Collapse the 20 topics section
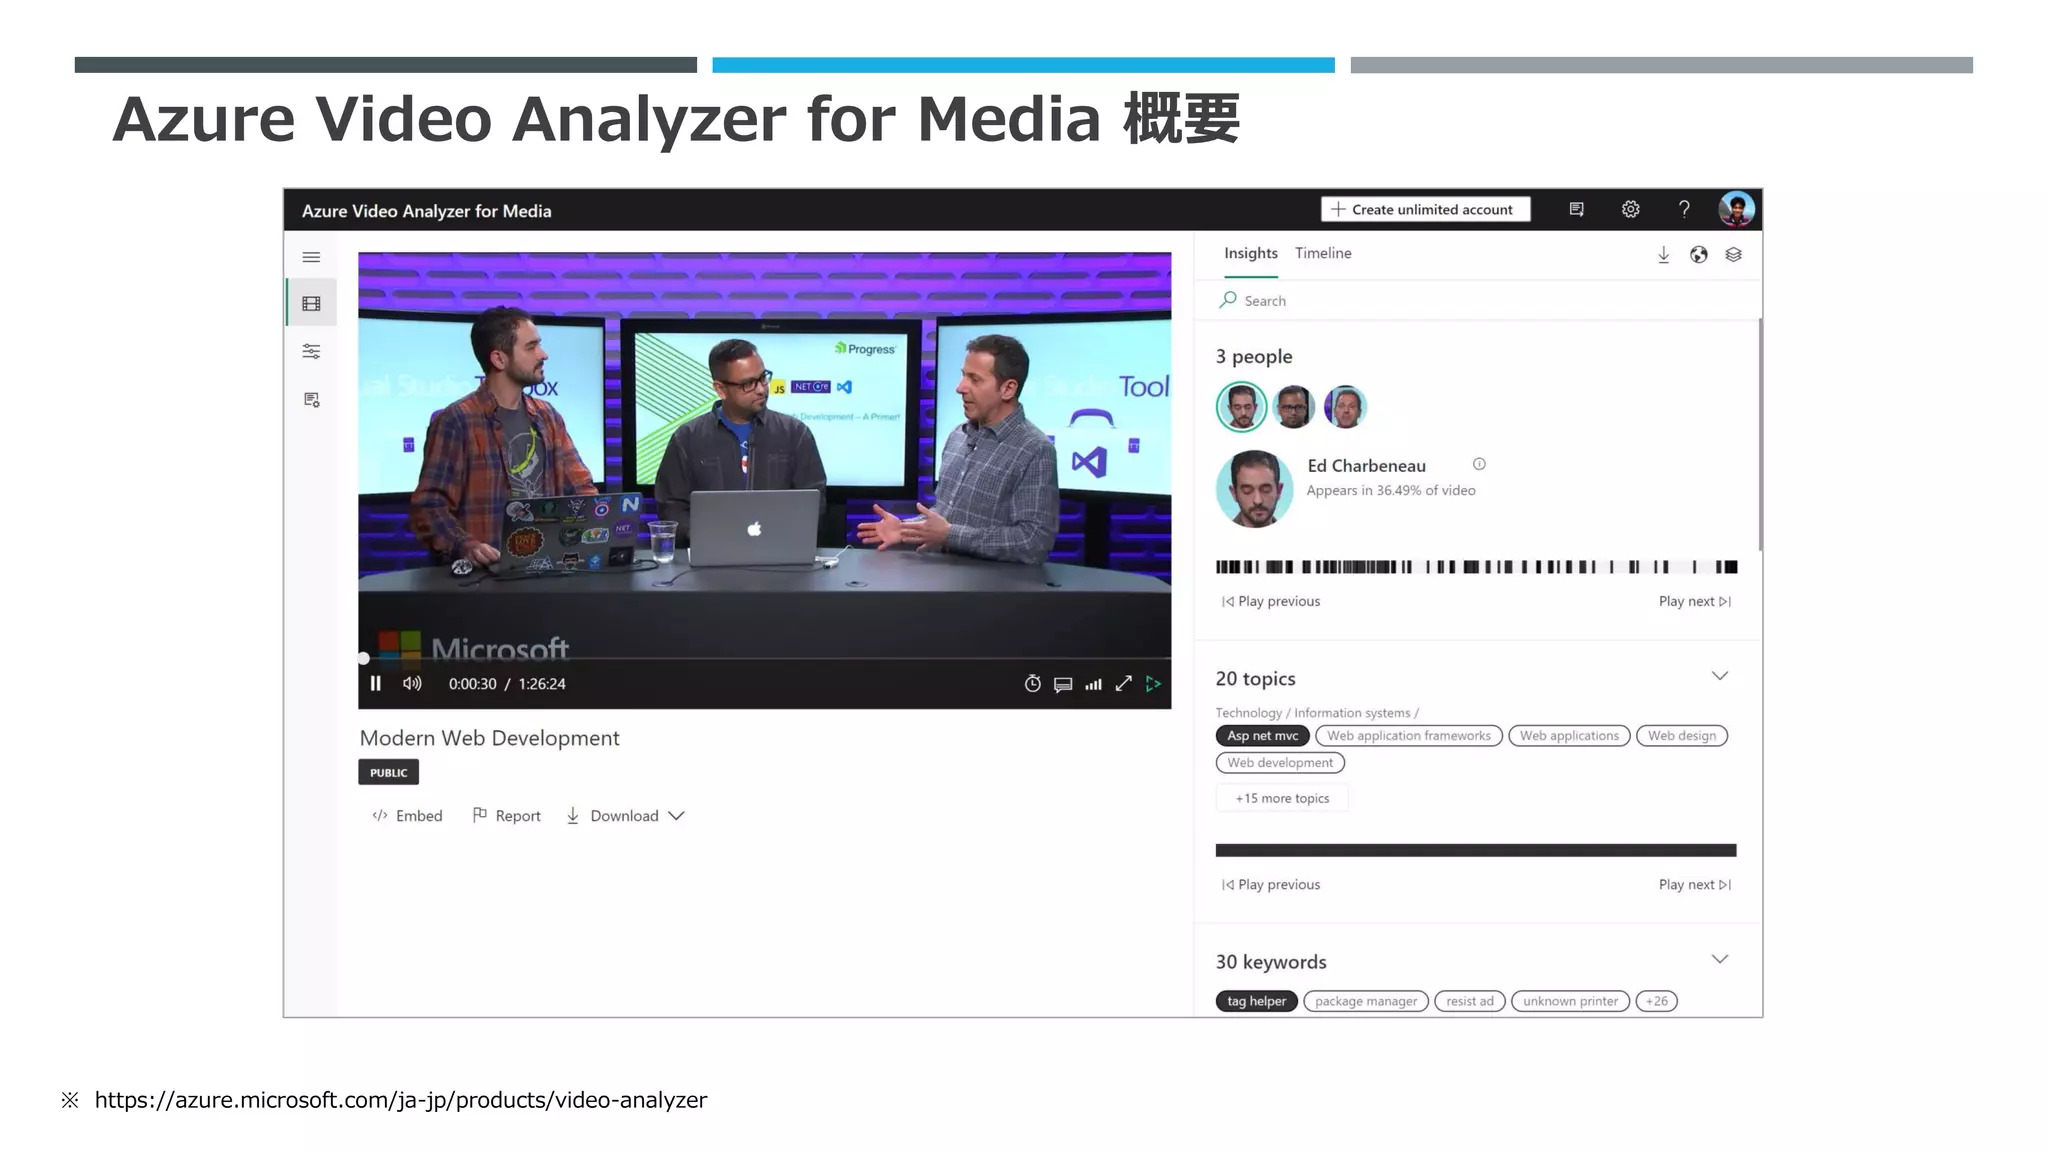Screen dimensions: 2048x1152 click(1720, 677)
